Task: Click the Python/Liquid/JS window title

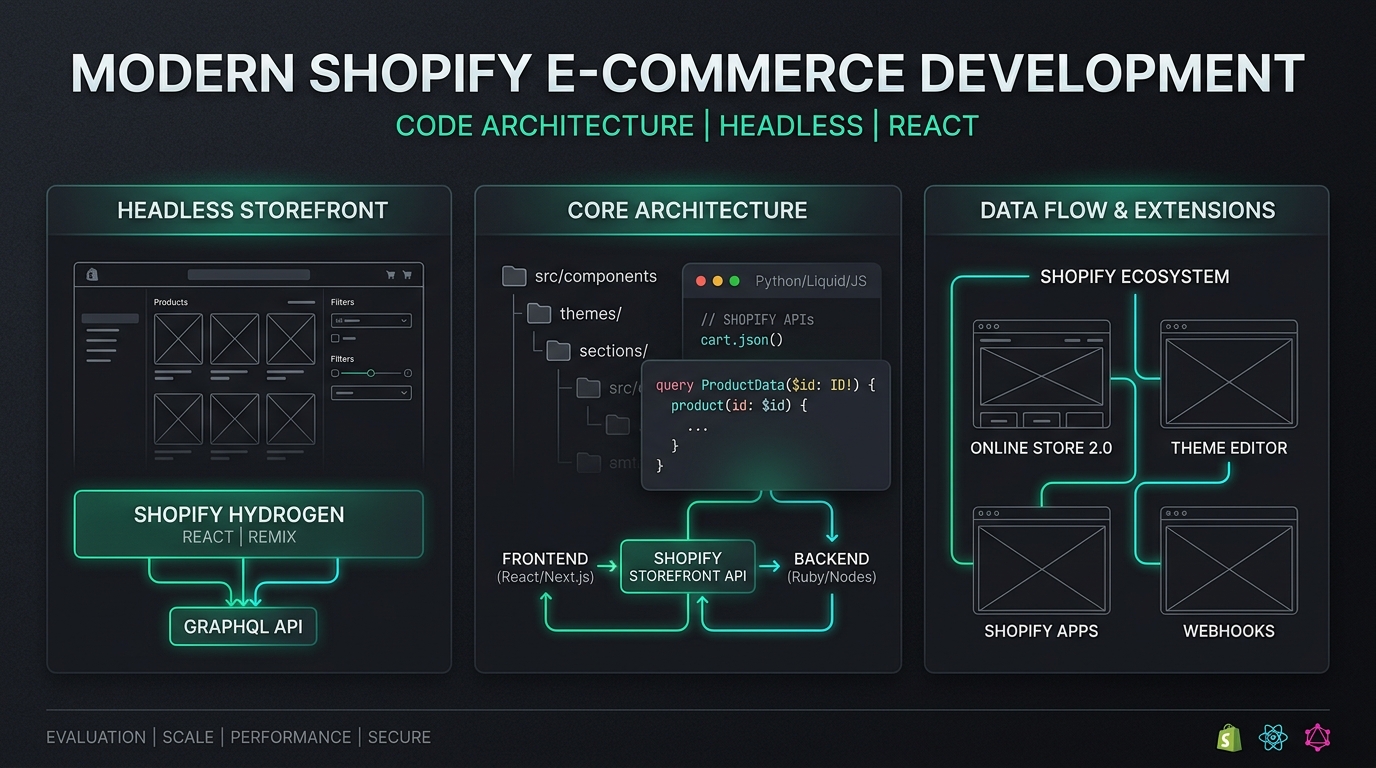Action: 811,281
